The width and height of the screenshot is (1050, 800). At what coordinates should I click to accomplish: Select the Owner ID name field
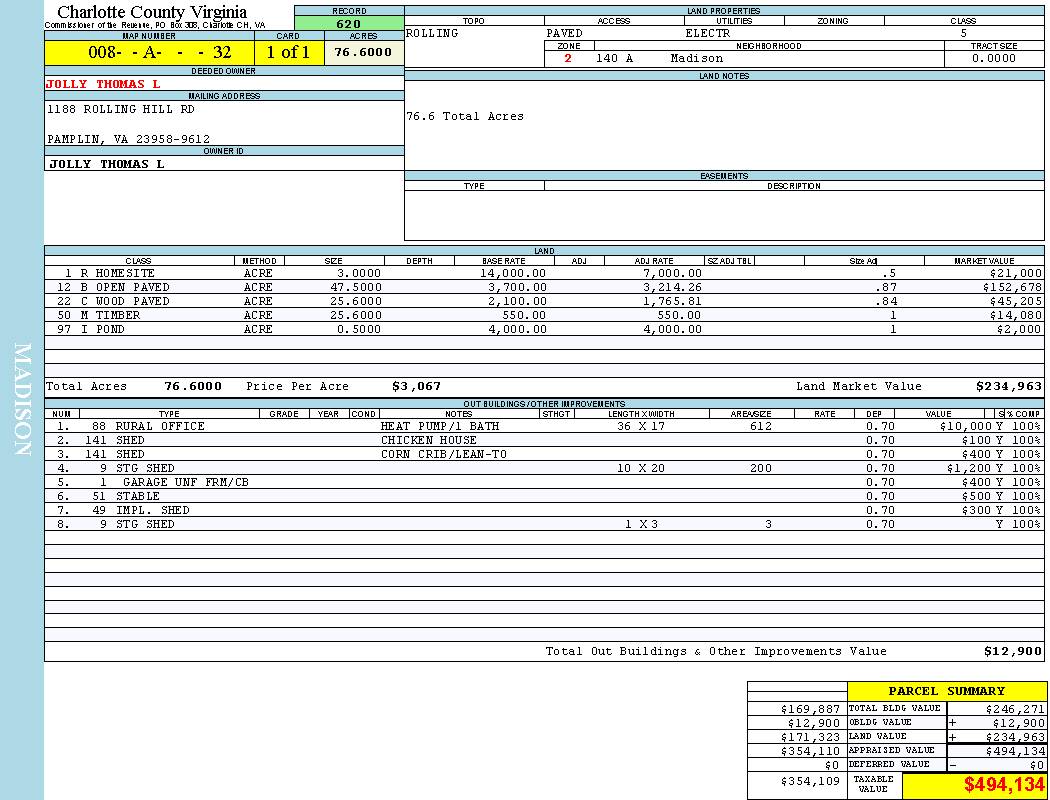pyautogui.click(x=107, y=163)
